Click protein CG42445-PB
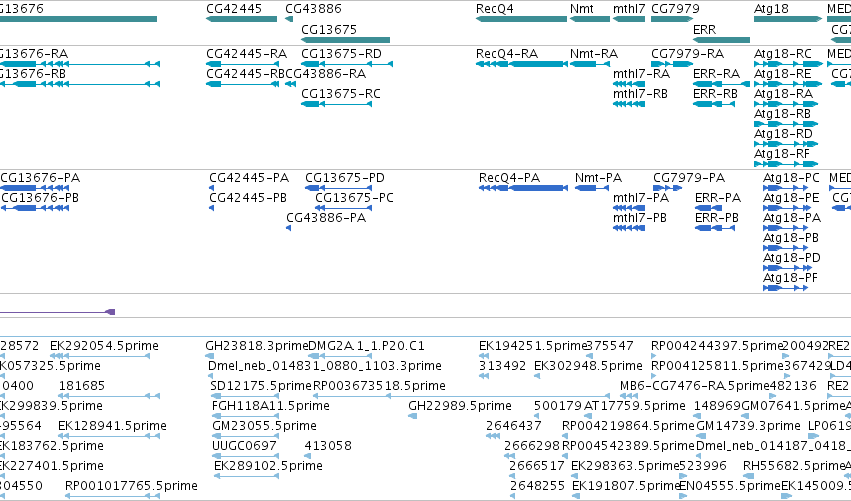The width and height of the screenshot is (851, 501). coord(212,208)
